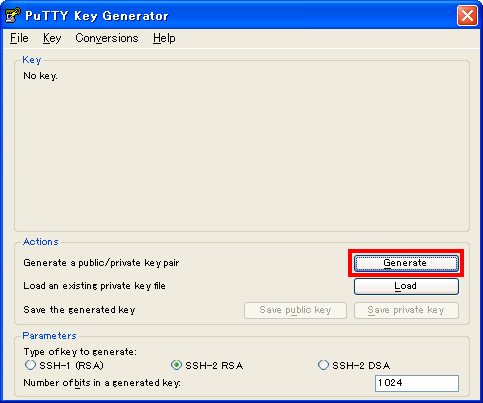Click the "Save the generated key" label

79,310
